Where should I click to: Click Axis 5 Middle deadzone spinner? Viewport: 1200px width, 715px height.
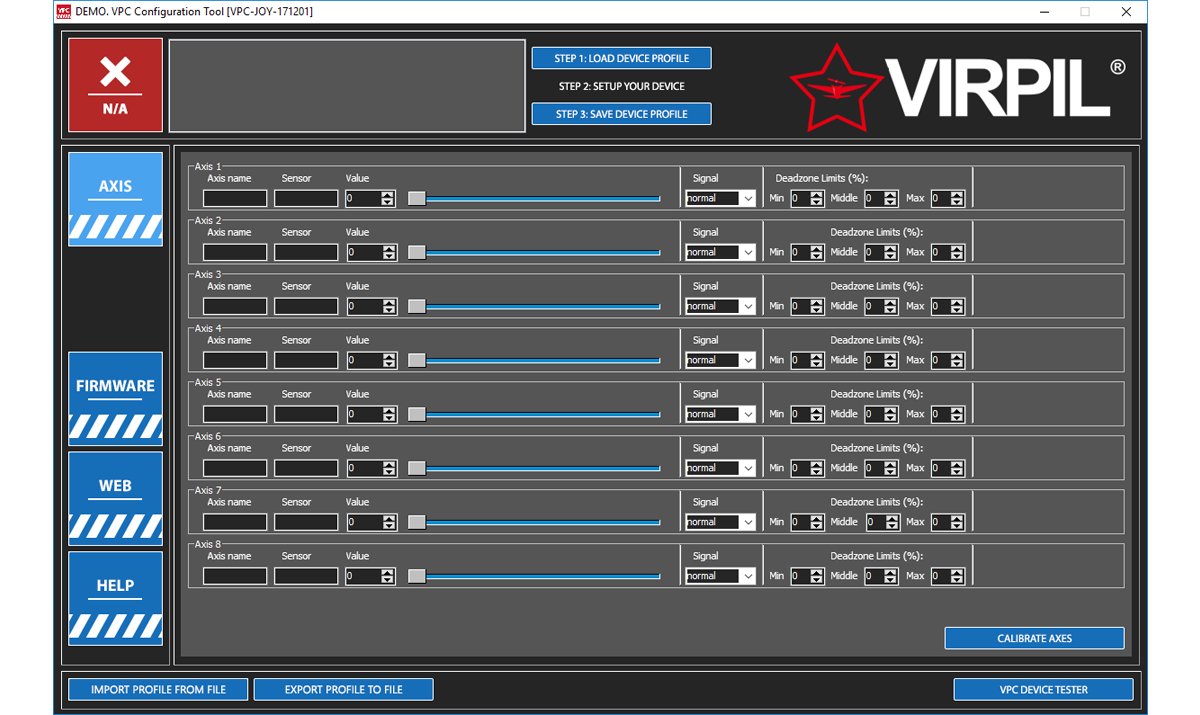tap(881, 414)
